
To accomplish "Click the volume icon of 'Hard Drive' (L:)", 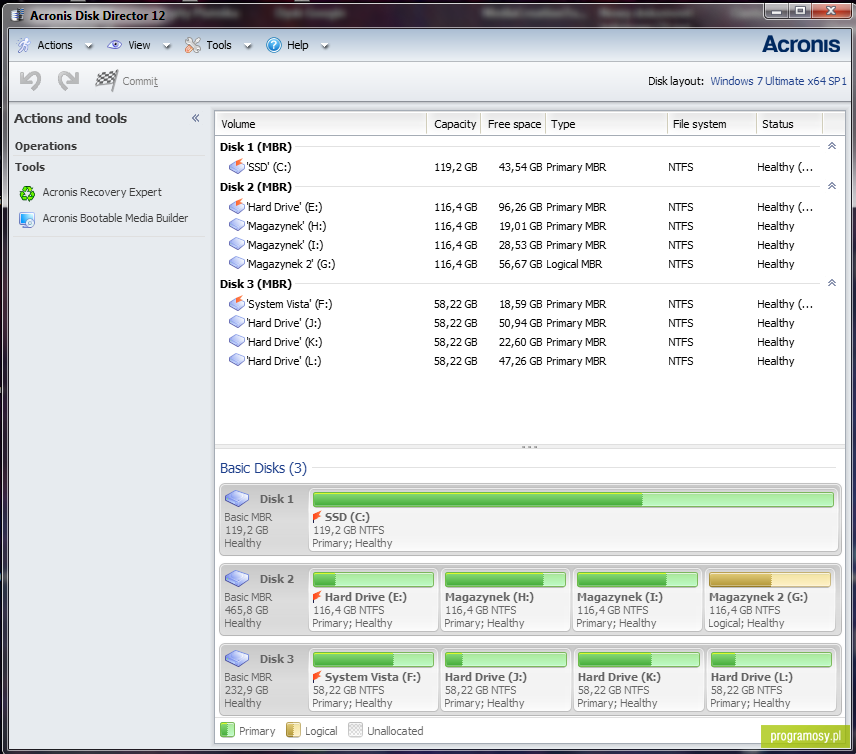I will click(x=236, y=360).
